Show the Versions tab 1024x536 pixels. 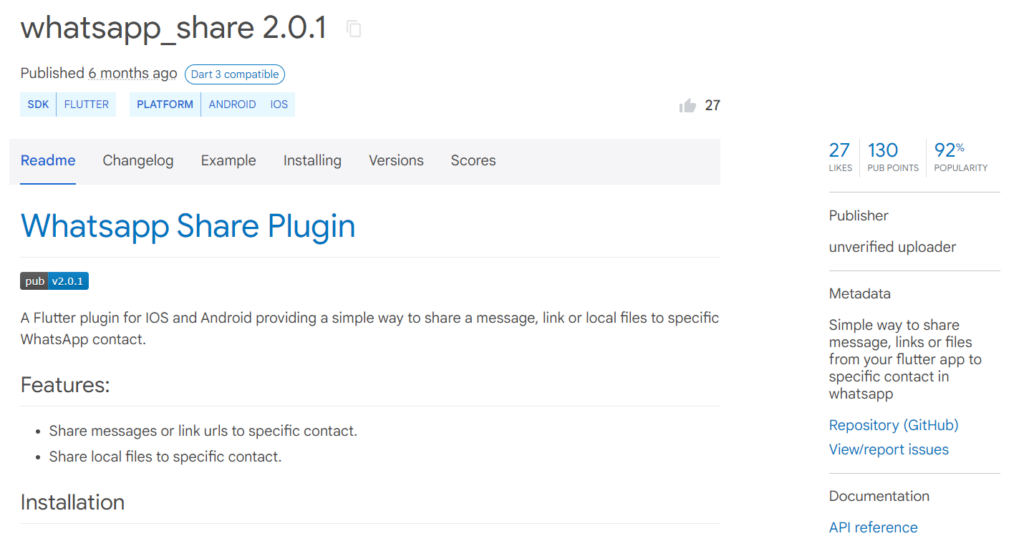[x=396, y=161]
